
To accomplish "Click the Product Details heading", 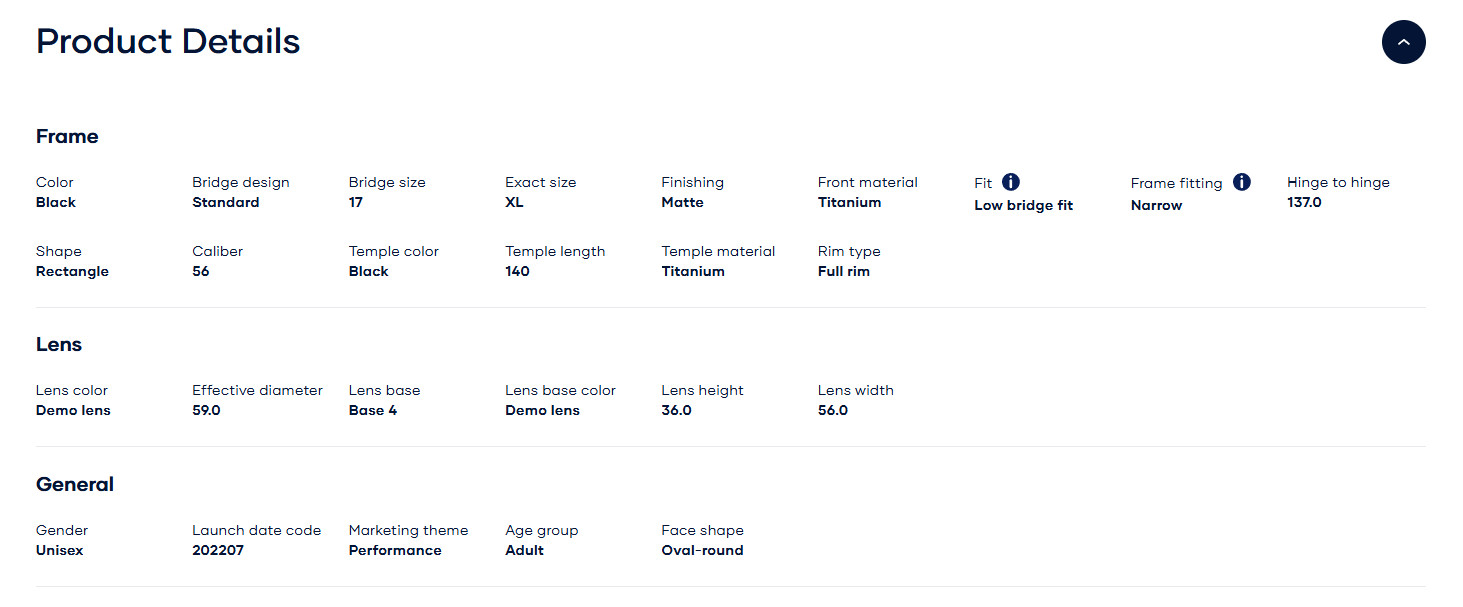I will click(x=168, y=41).
